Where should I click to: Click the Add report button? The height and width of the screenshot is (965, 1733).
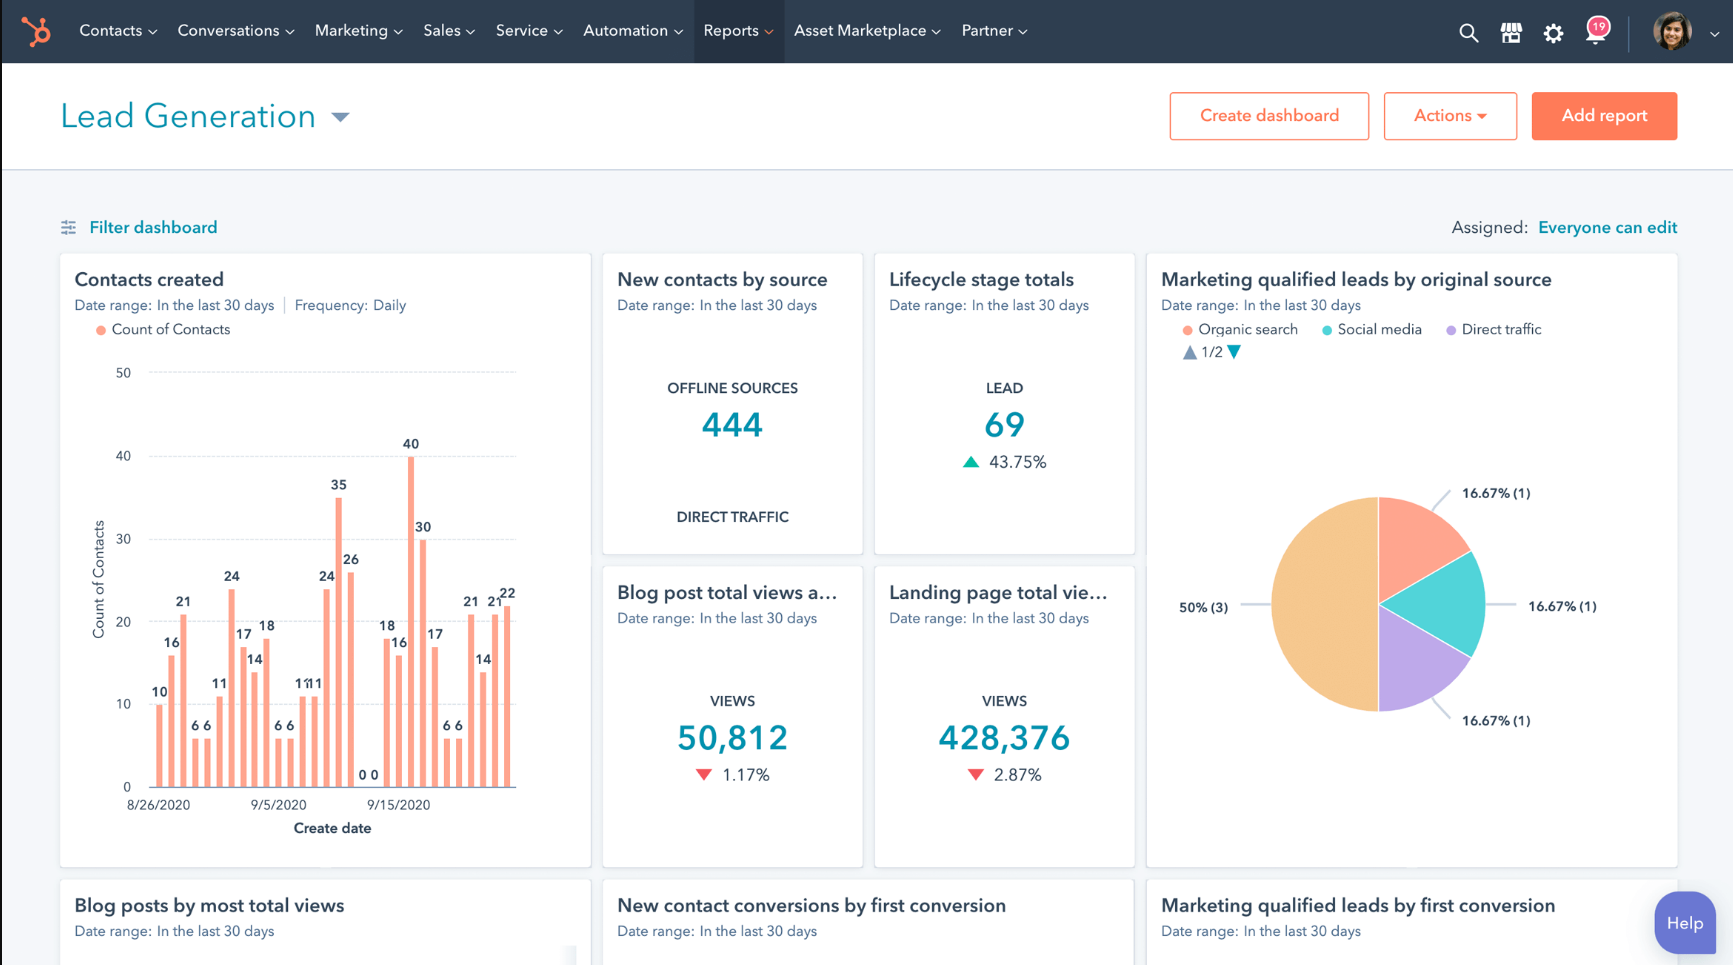(x=1604, y=116)
